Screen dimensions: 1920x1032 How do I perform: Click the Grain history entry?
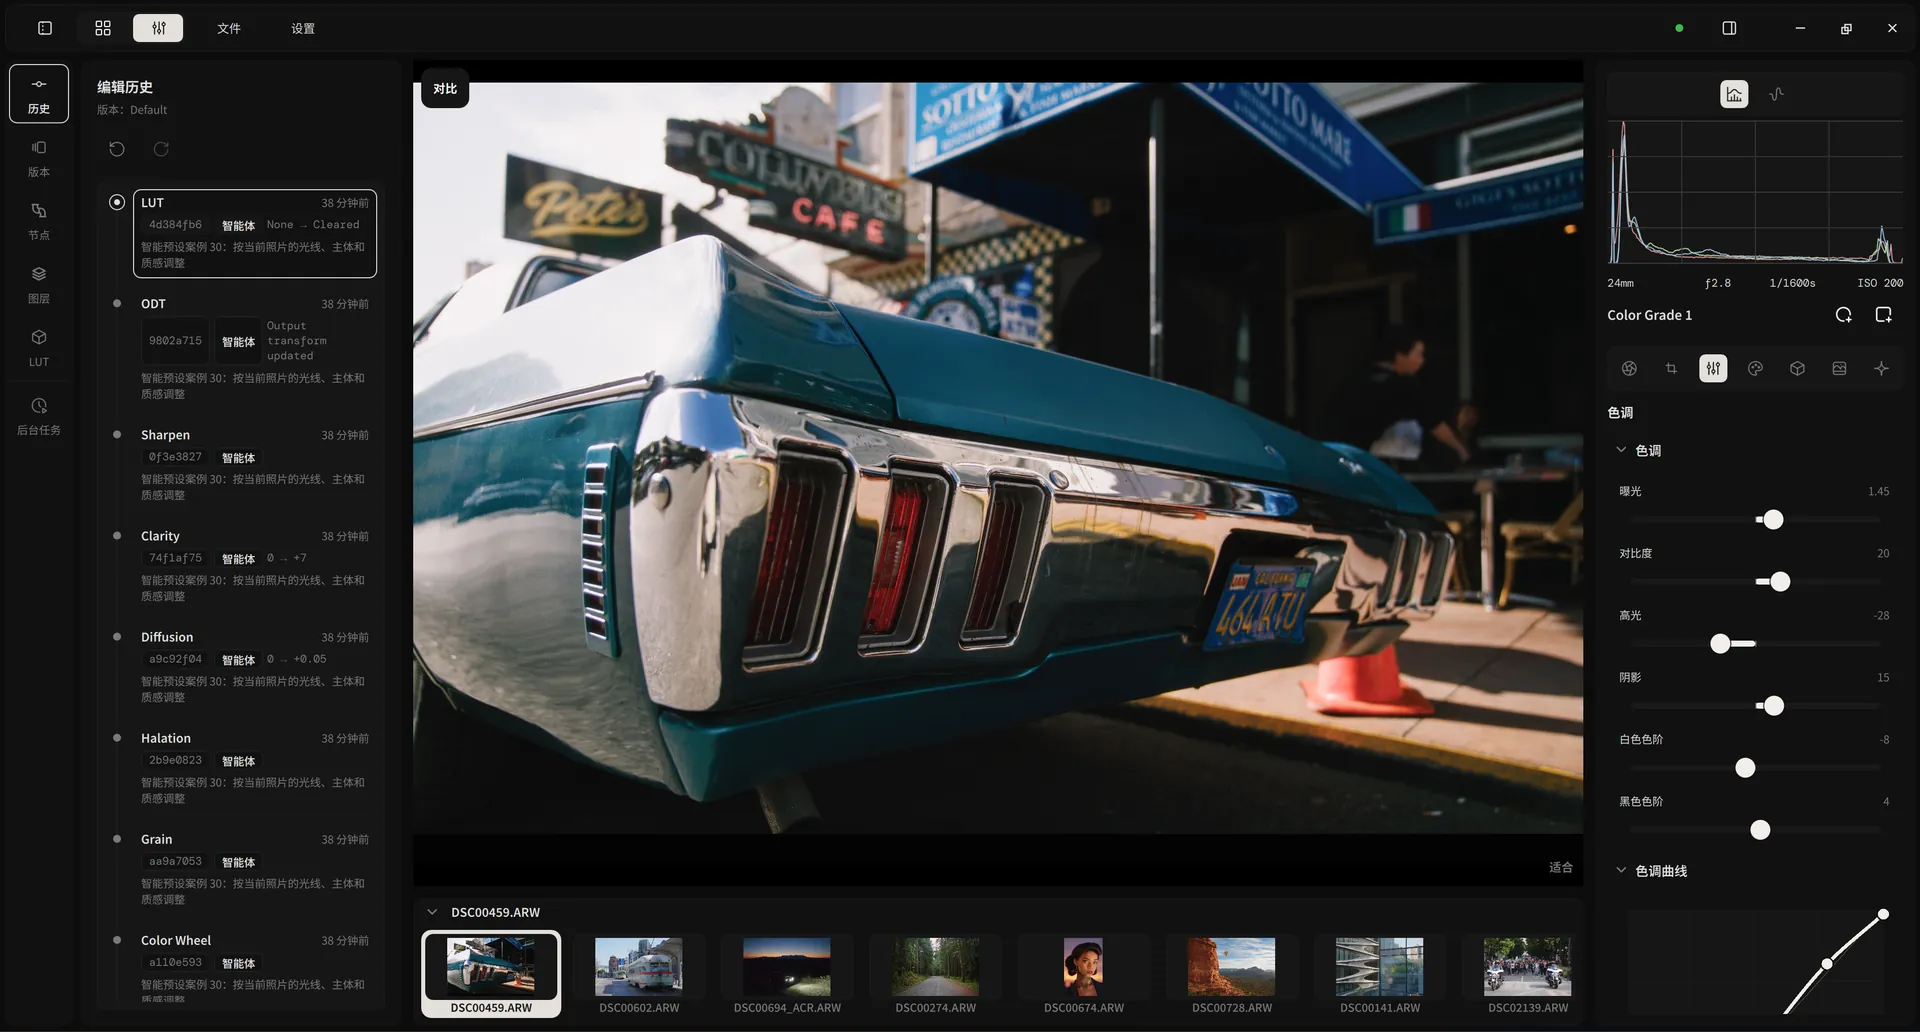pyautogui.click(x=255, y=868)
